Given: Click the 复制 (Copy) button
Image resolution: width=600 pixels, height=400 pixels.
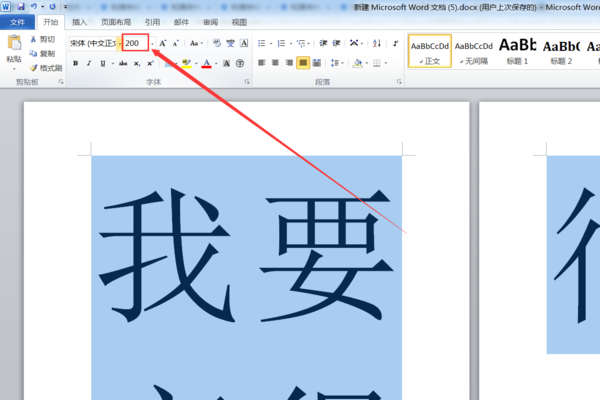Looking at the screenshot, I should (43, 54).
